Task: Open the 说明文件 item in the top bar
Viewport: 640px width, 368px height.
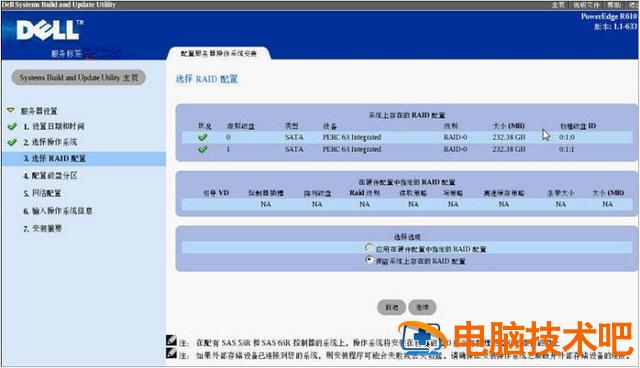Action: coord(586,5)
